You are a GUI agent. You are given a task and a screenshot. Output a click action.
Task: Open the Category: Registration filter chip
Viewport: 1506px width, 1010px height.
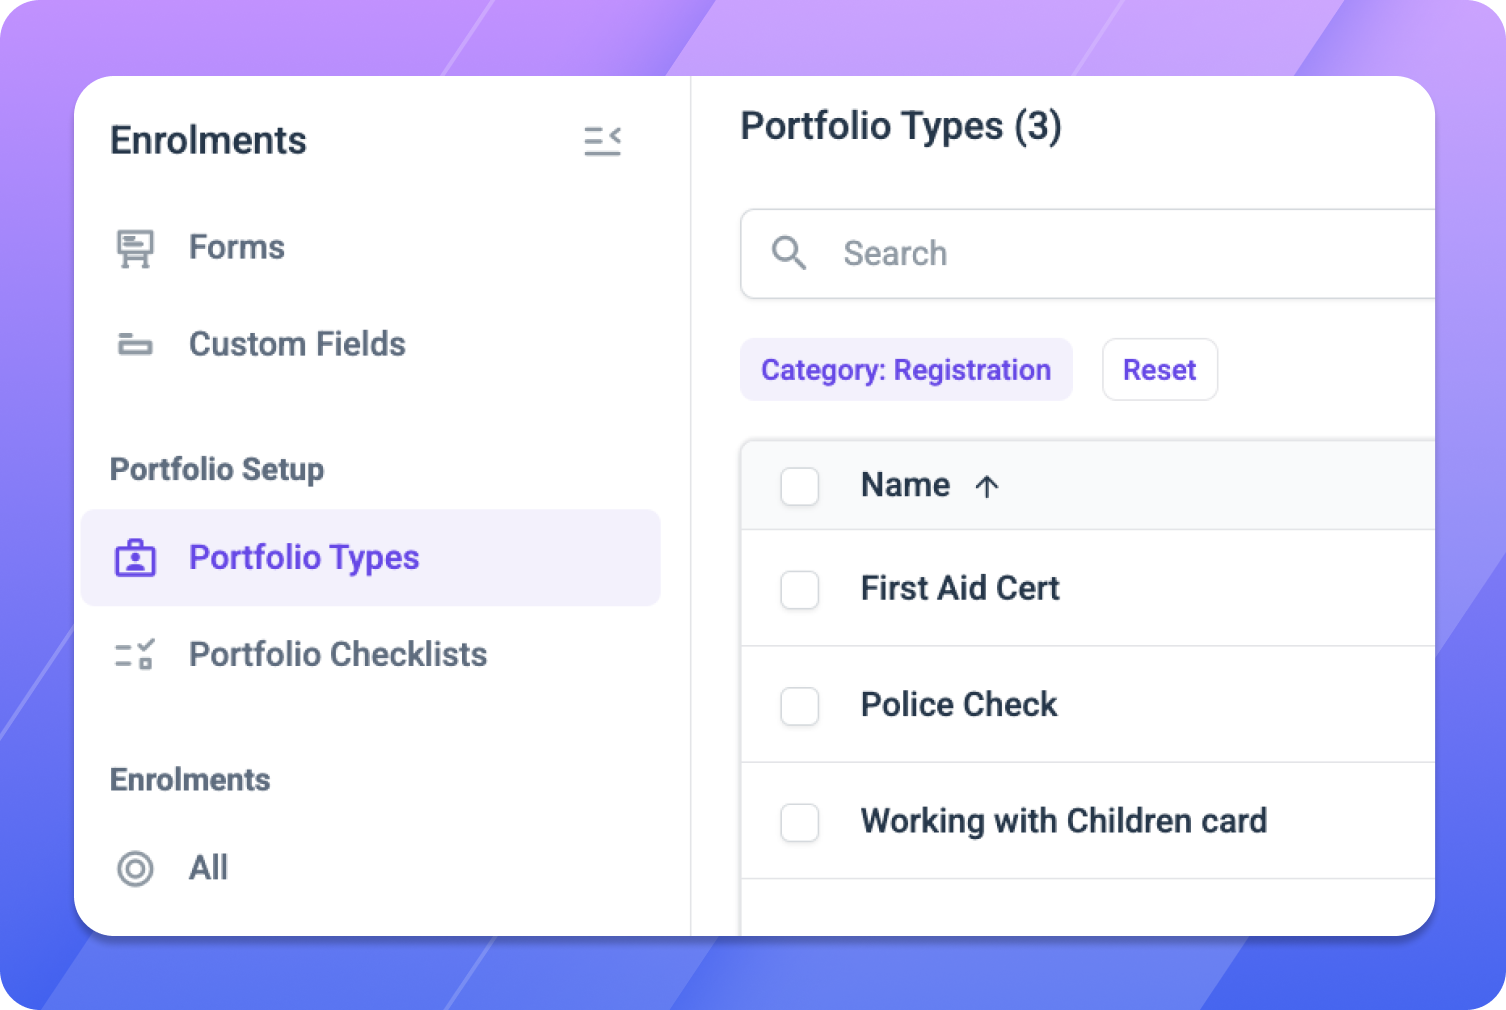pyautogui.click(x=906, y=370)
